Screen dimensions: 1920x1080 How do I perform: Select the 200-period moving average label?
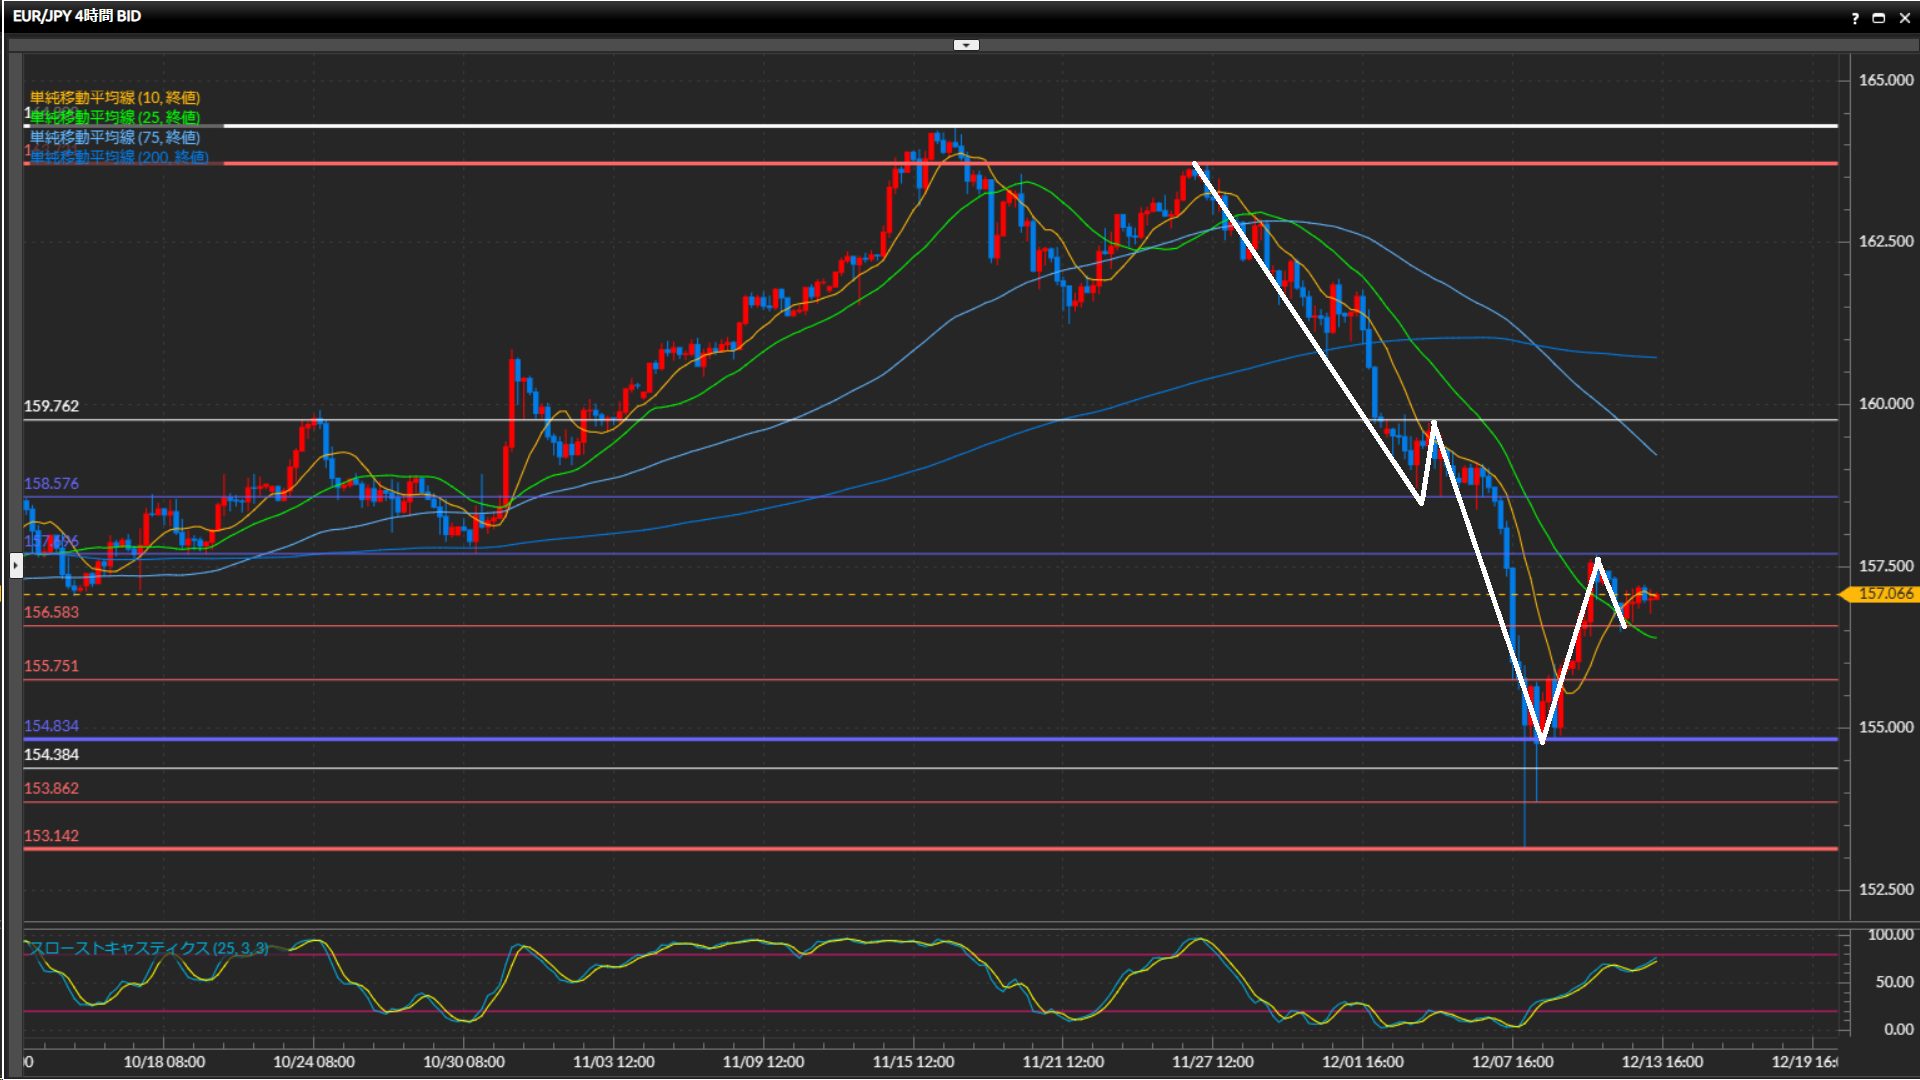click(120, 157)
